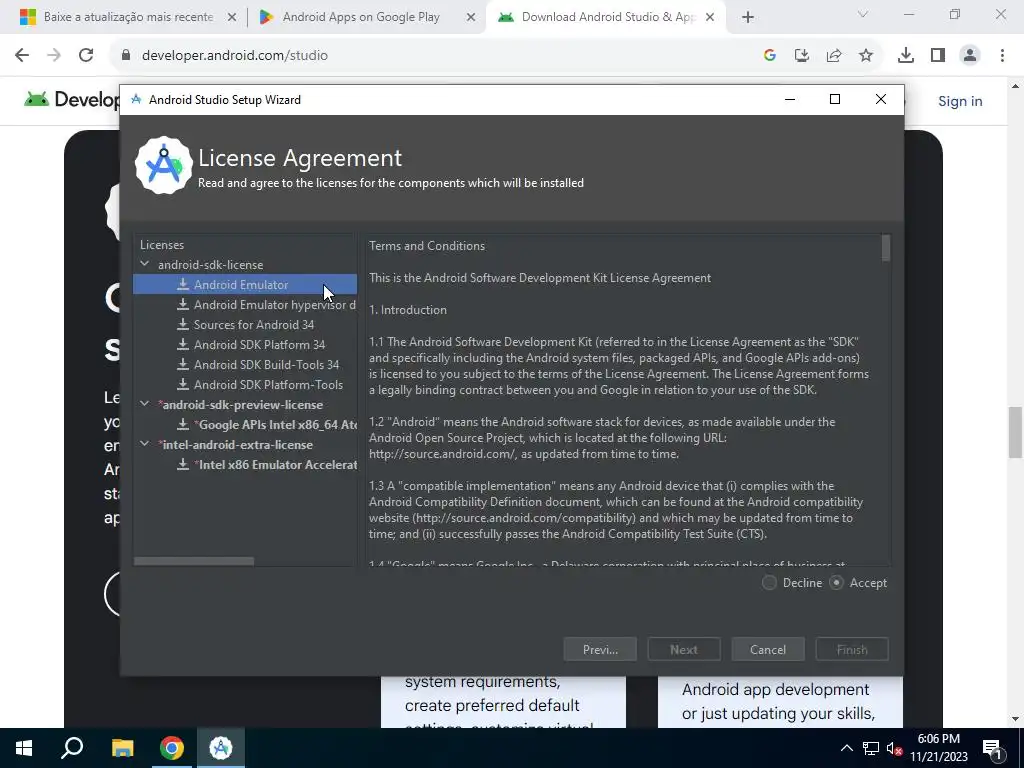Click download icon beside Google APIs Intel x86_64

point(183,424)
